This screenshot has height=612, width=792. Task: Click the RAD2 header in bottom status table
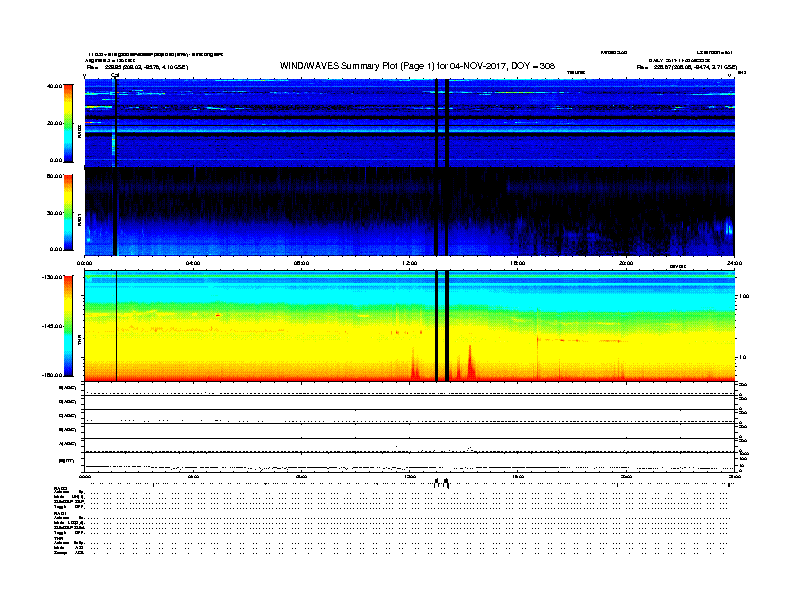60,488
